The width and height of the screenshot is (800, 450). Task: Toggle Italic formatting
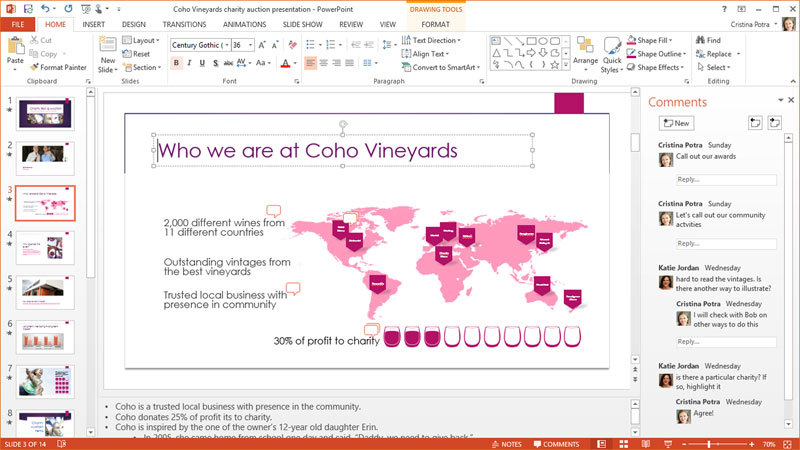tap(189, 63)
